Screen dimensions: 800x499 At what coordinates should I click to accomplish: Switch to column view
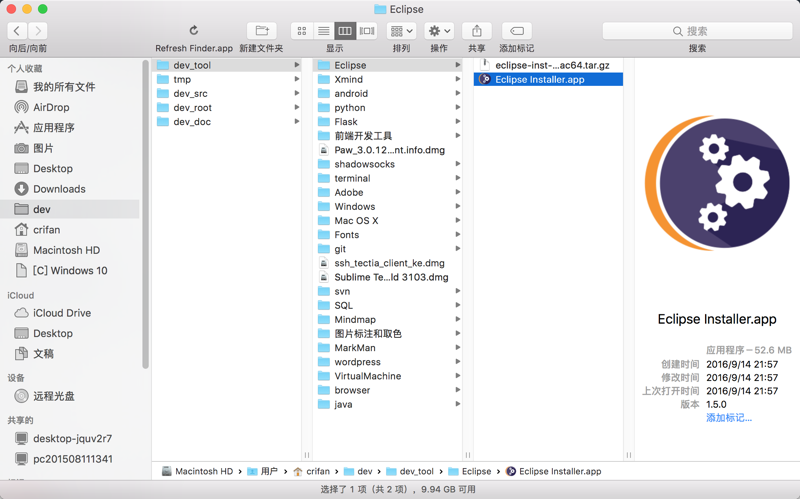(x=345, y=31)
